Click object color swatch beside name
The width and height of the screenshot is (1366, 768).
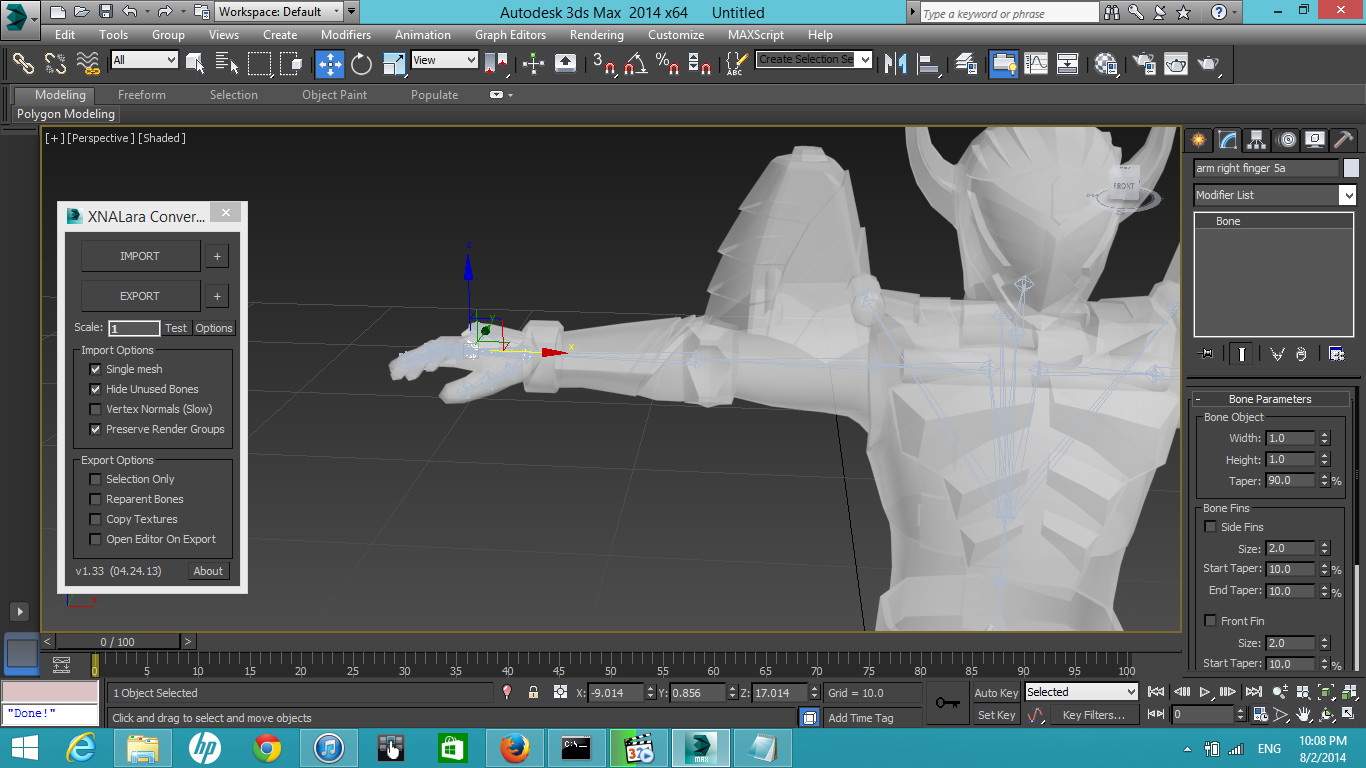[x=1351, y=168]
